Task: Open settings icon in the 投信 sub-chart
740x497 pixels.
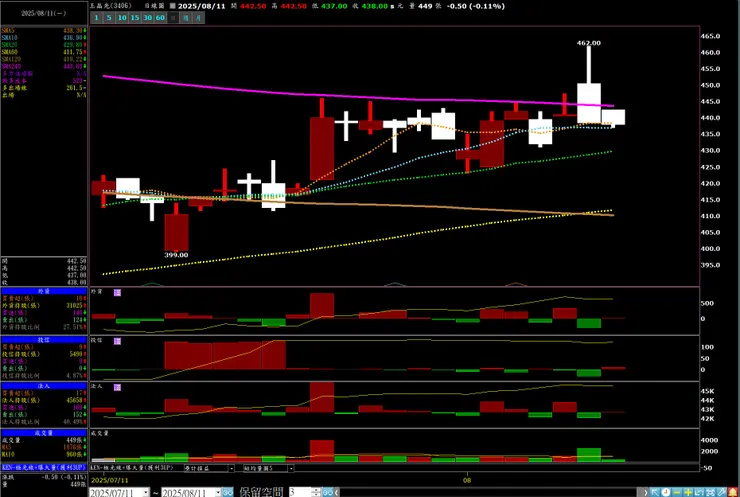Action: pyautogui.click(x=118, y=341)
